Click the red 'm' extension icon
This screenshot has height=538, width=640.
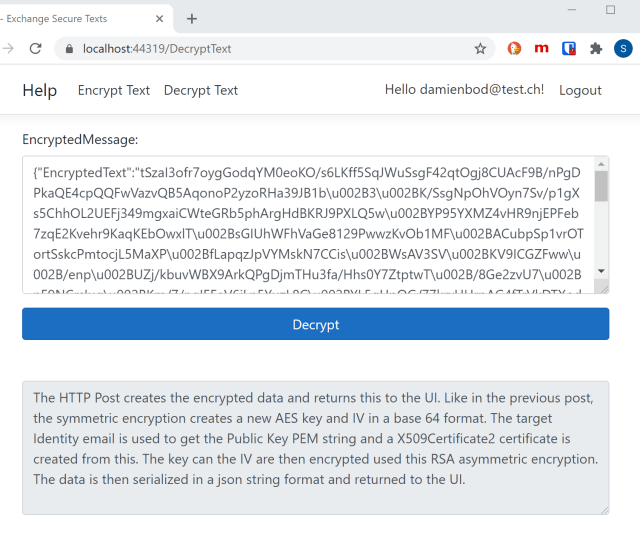542,48
